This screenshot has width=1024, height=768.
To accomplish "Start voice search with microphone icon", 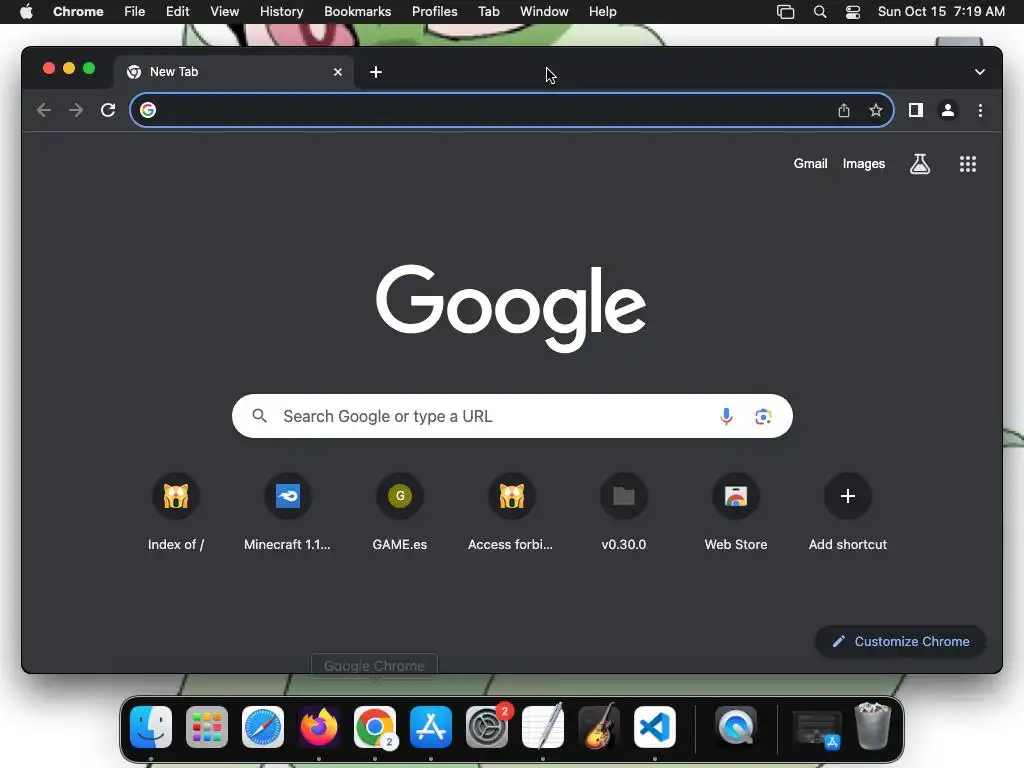I will pyautogui.click(x=726, y=416).
